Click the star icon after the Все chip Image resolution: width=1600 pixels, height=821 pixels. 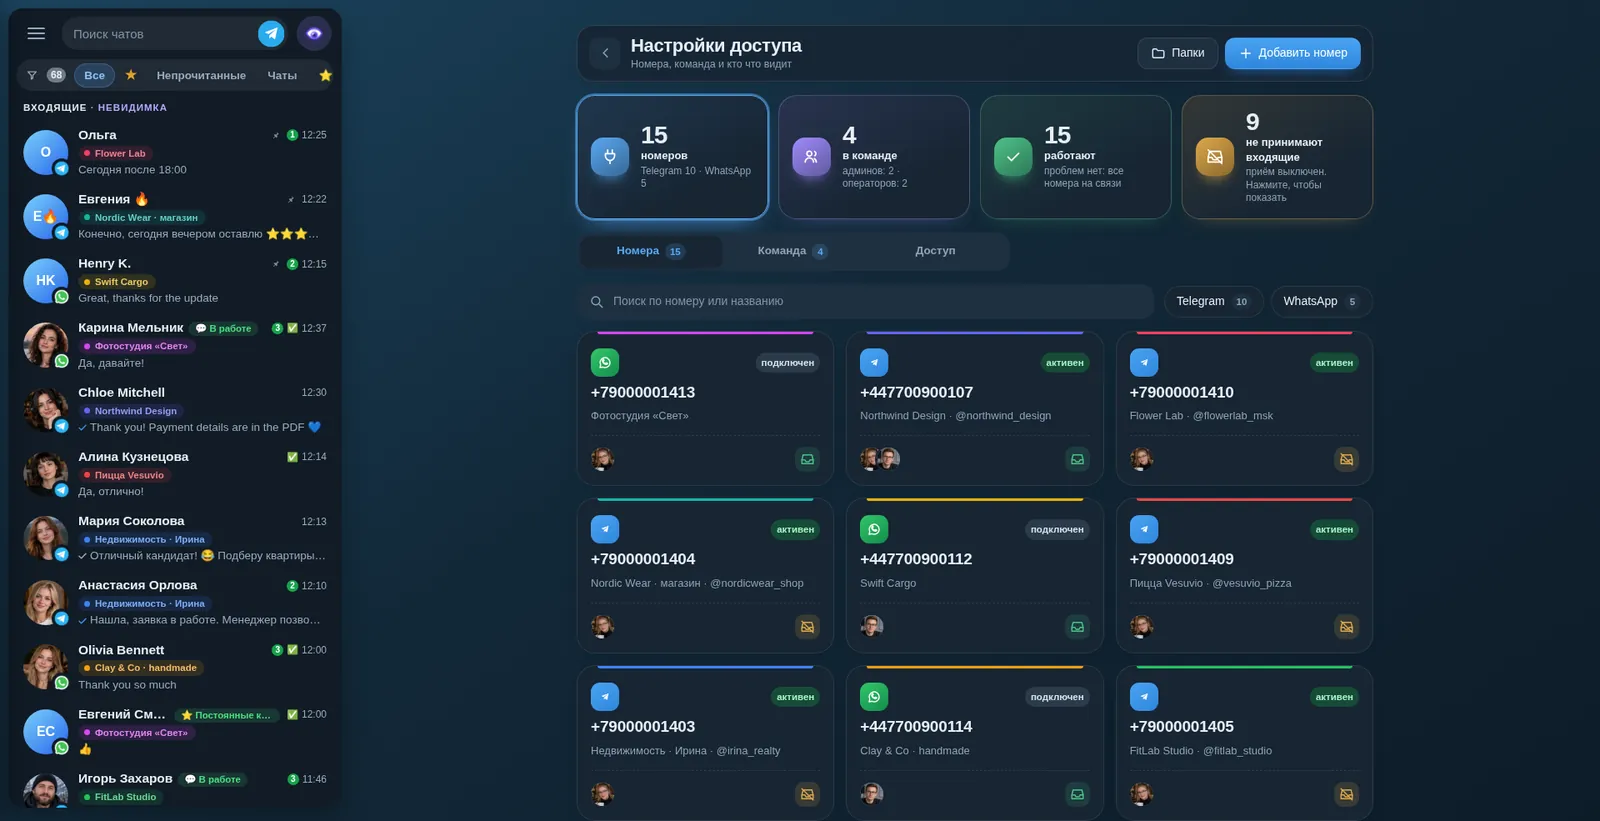(131, 75)
